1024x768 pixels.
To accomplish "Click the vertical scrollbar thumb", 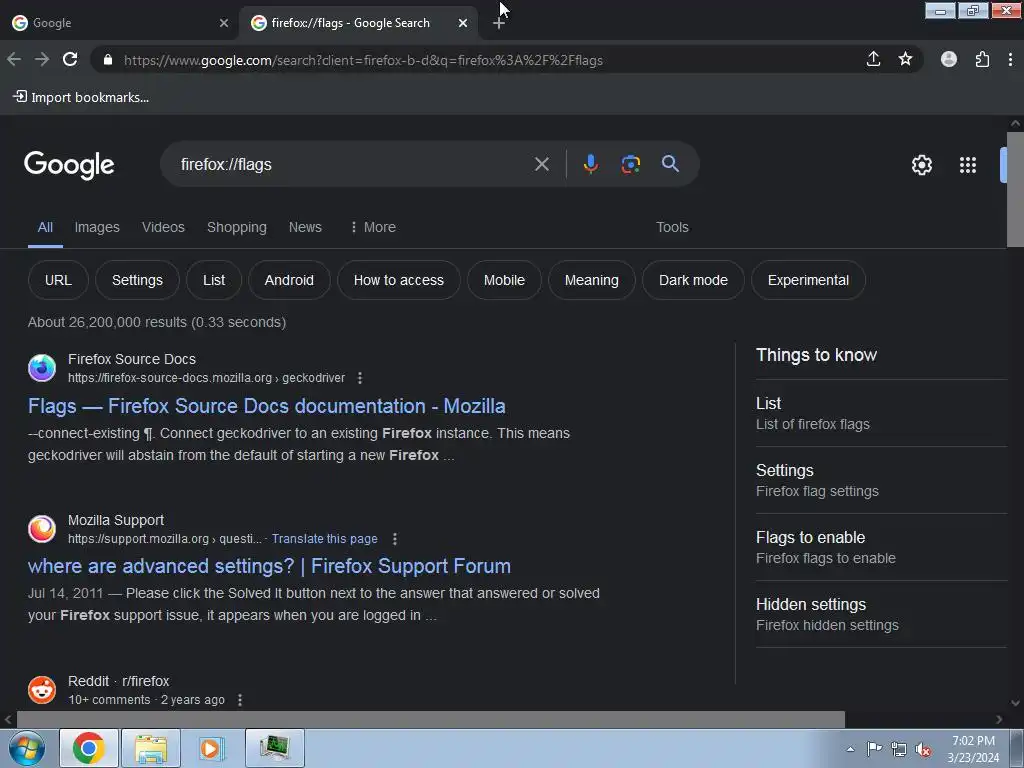I will point(1016,189).
